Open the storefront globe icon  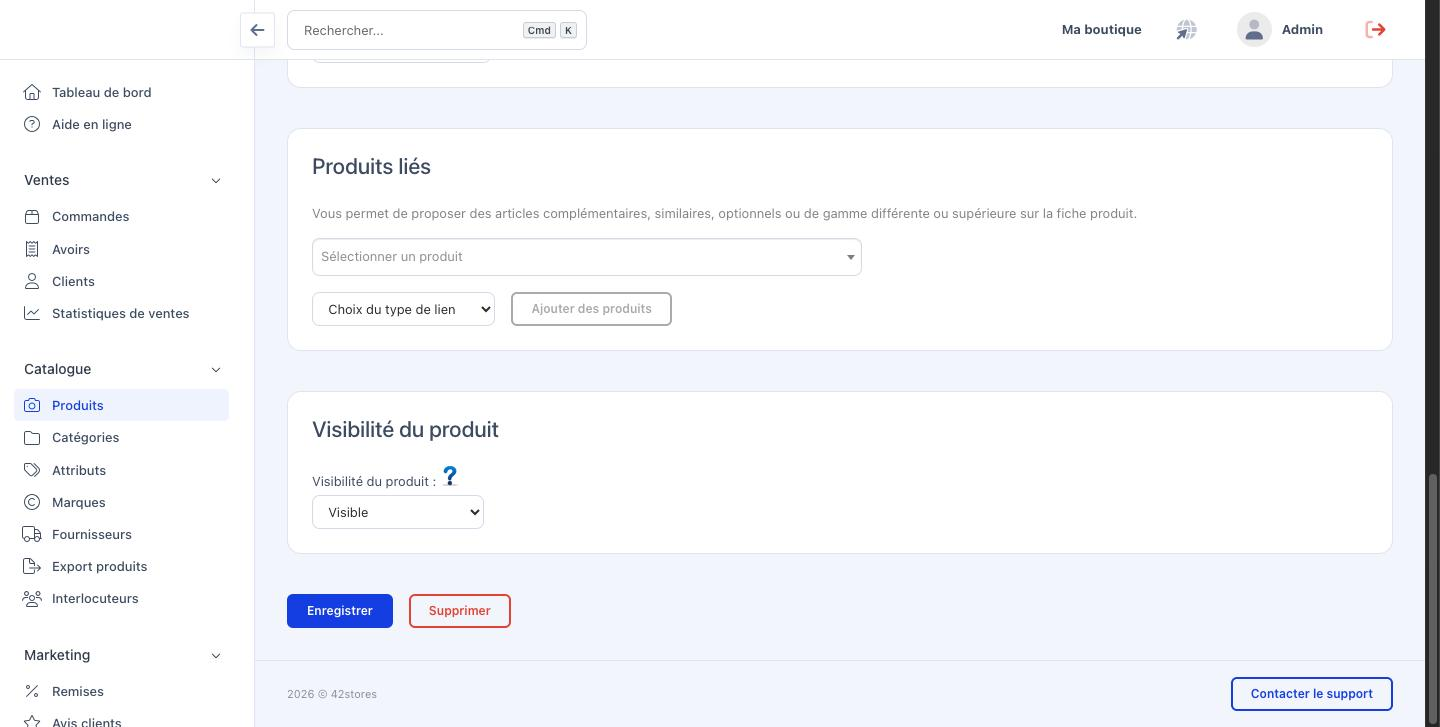(1186, 30)
